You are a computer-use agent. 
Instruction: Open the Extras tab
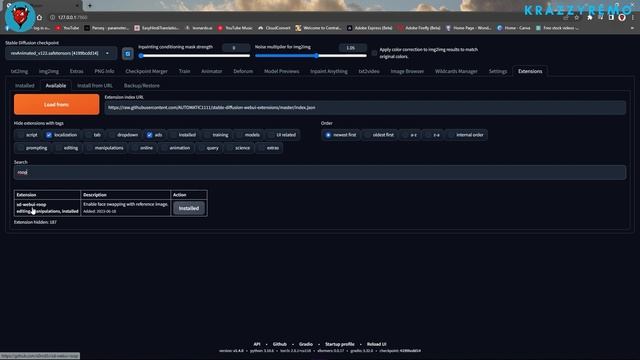[x=76, y=71]
